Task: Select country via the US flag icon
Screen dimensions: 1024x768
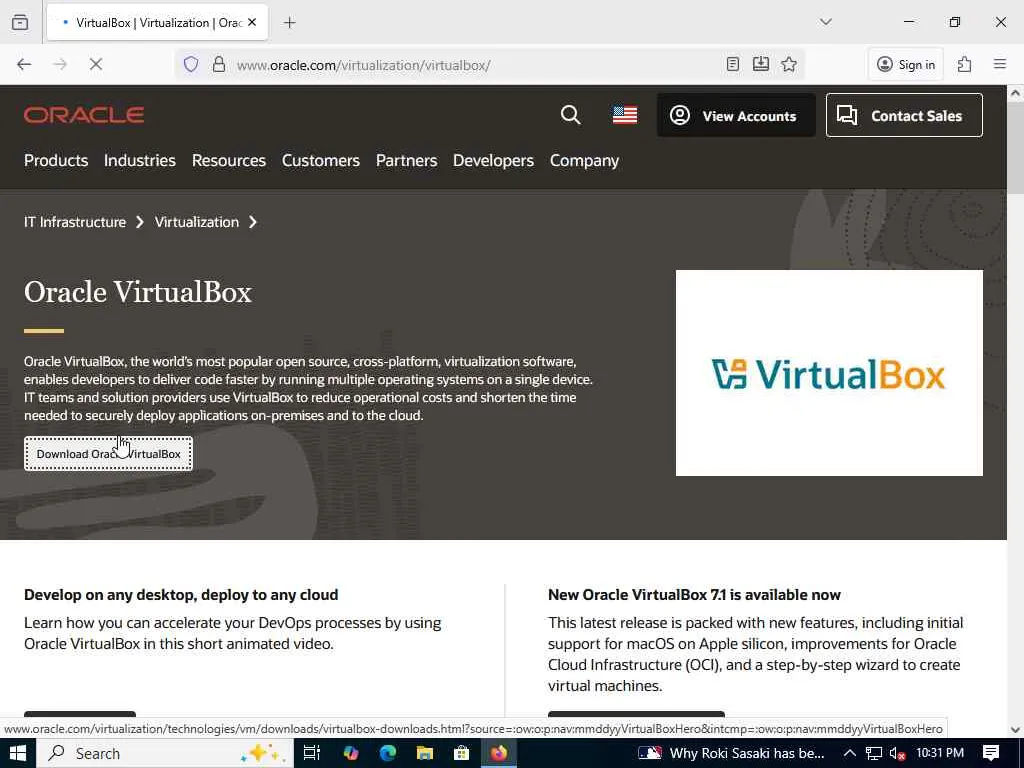Action: tap(625, 115)
